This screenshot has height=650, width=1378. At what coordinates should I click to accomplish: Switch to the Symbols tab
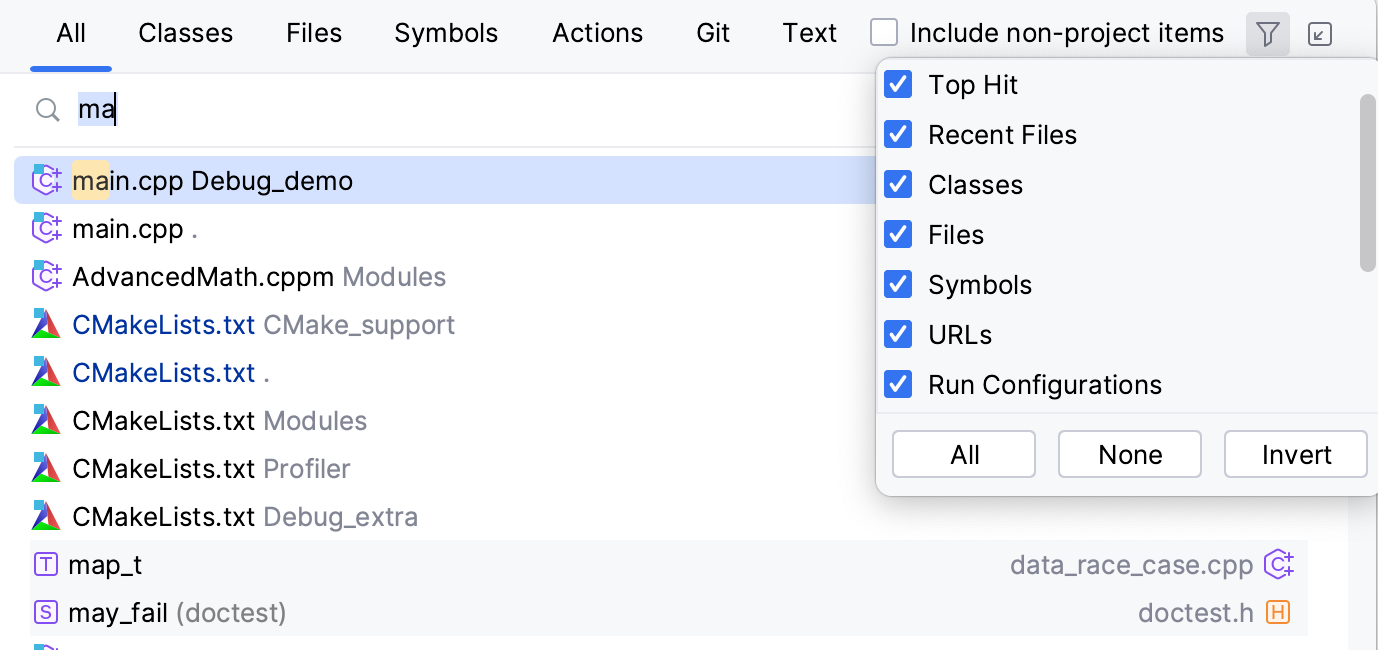(x=446, y=32)
